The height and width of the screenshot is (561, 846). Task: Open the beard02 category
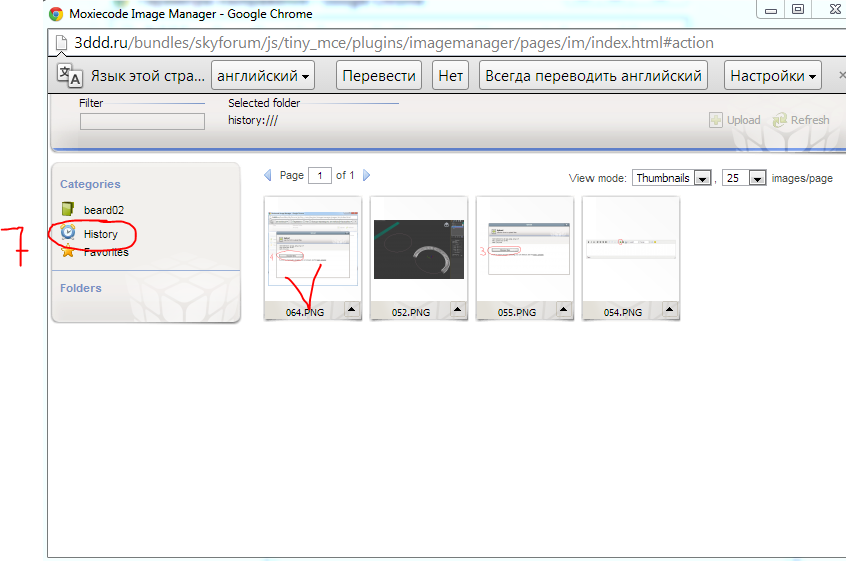104,210
